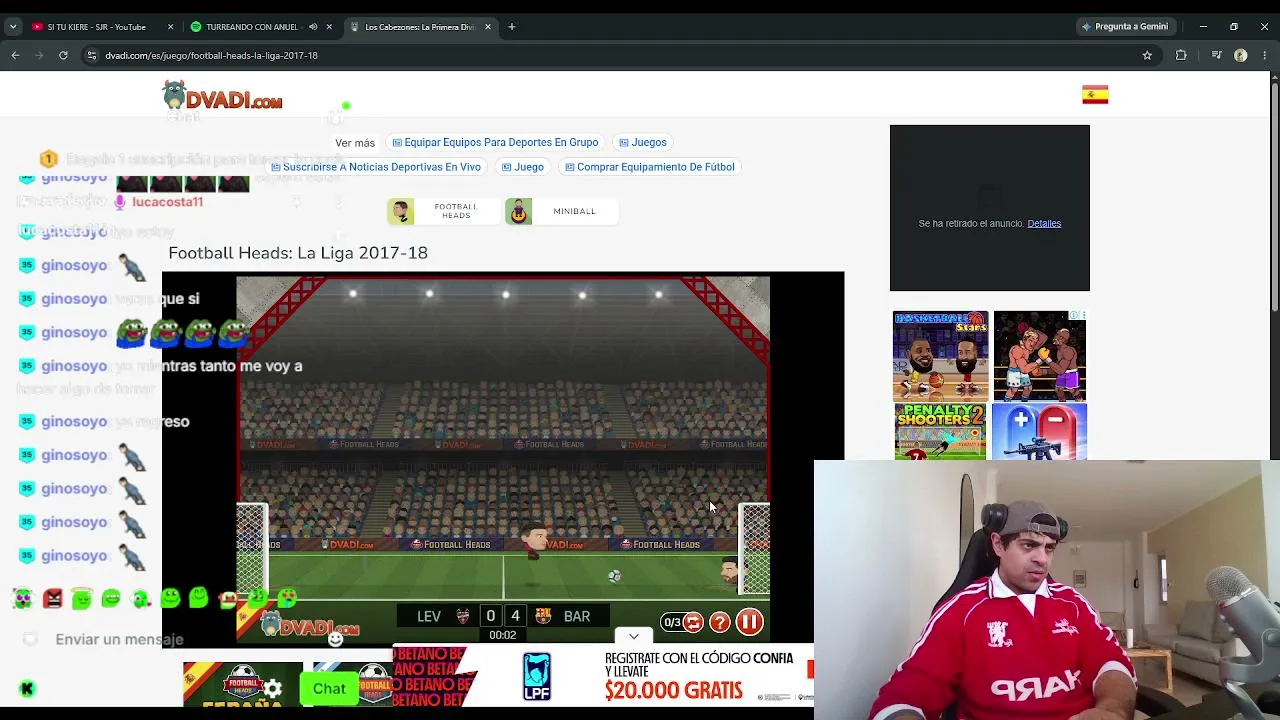1280x720 pixels.
Task: Pause the Football Heads game
Action: 749,623
